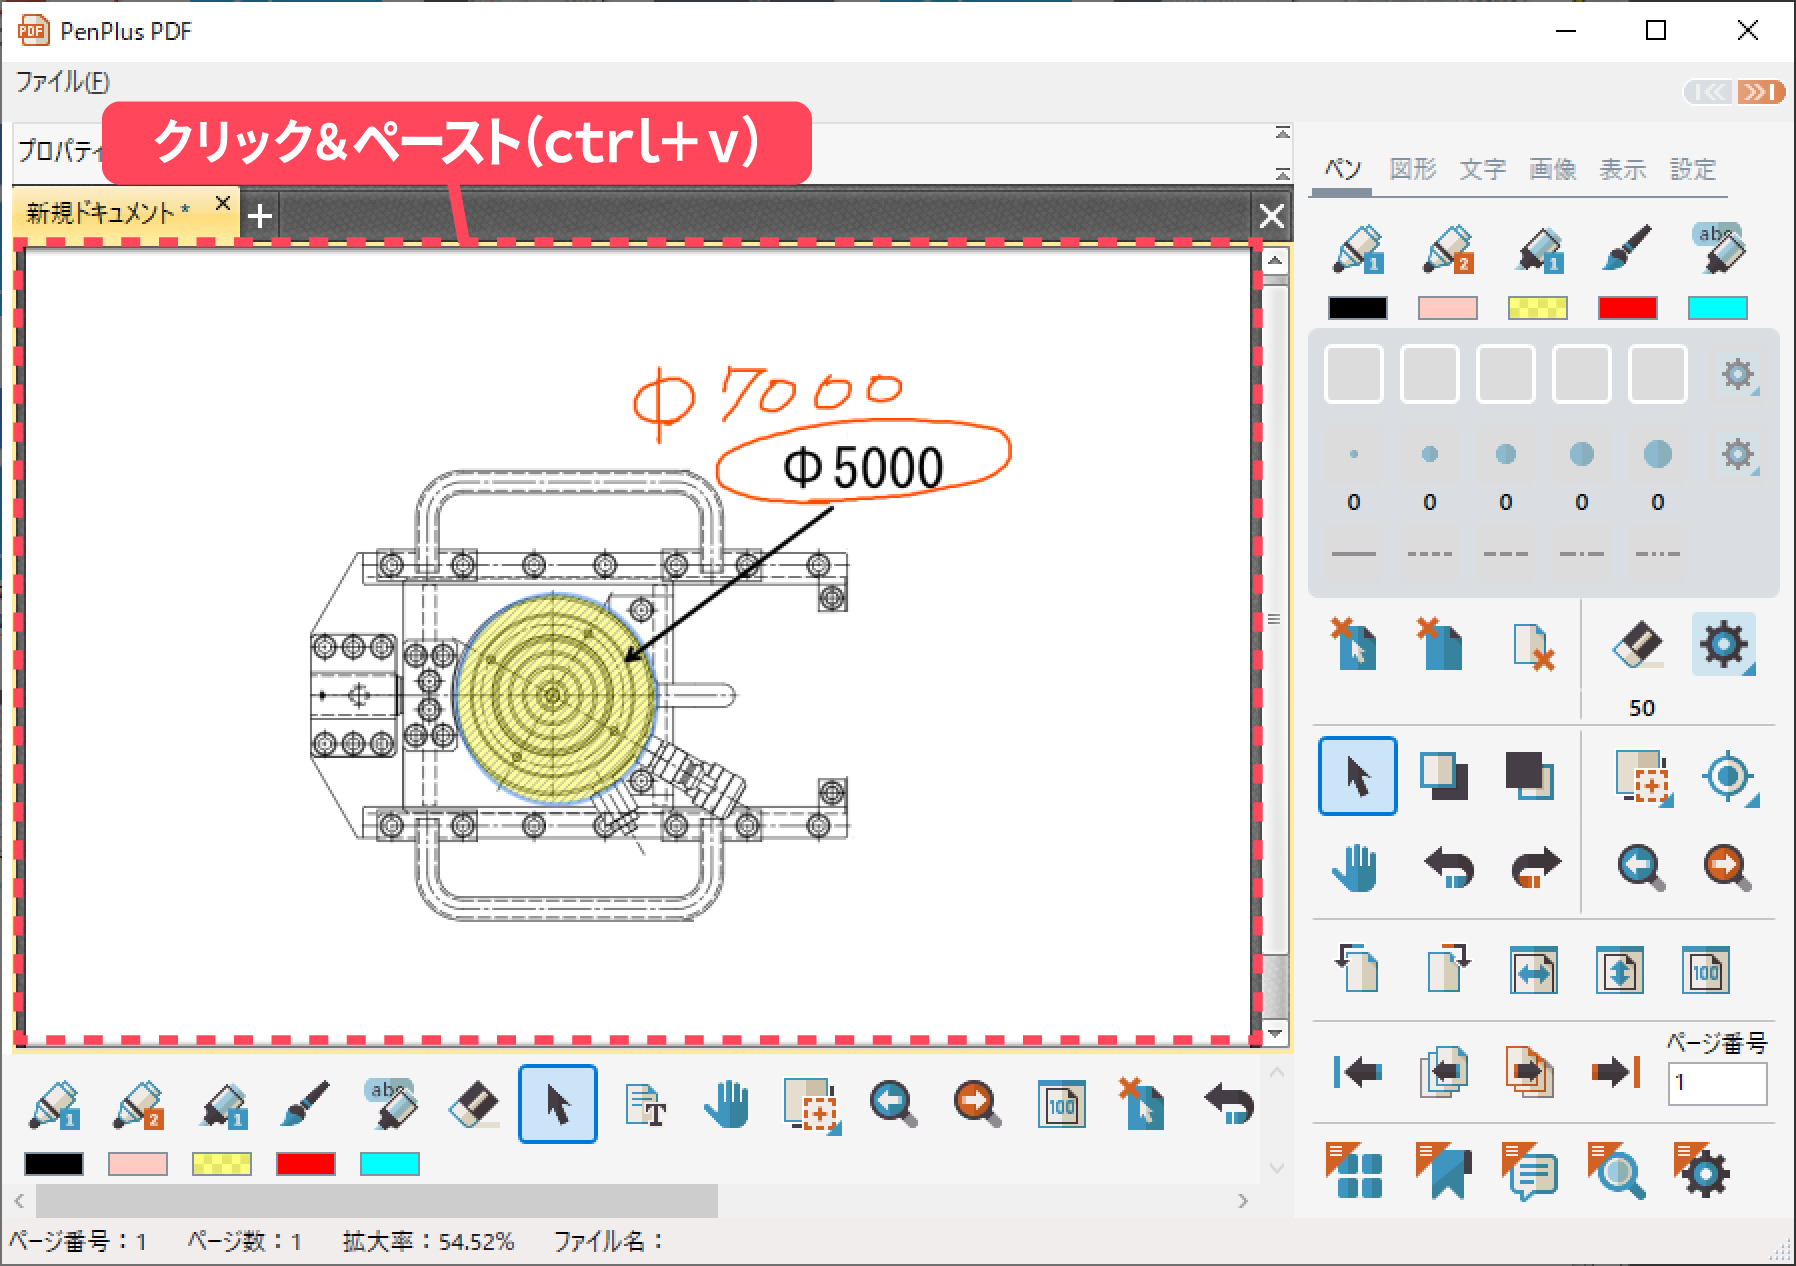Fit page to width icon

[x=1533, y=971]
